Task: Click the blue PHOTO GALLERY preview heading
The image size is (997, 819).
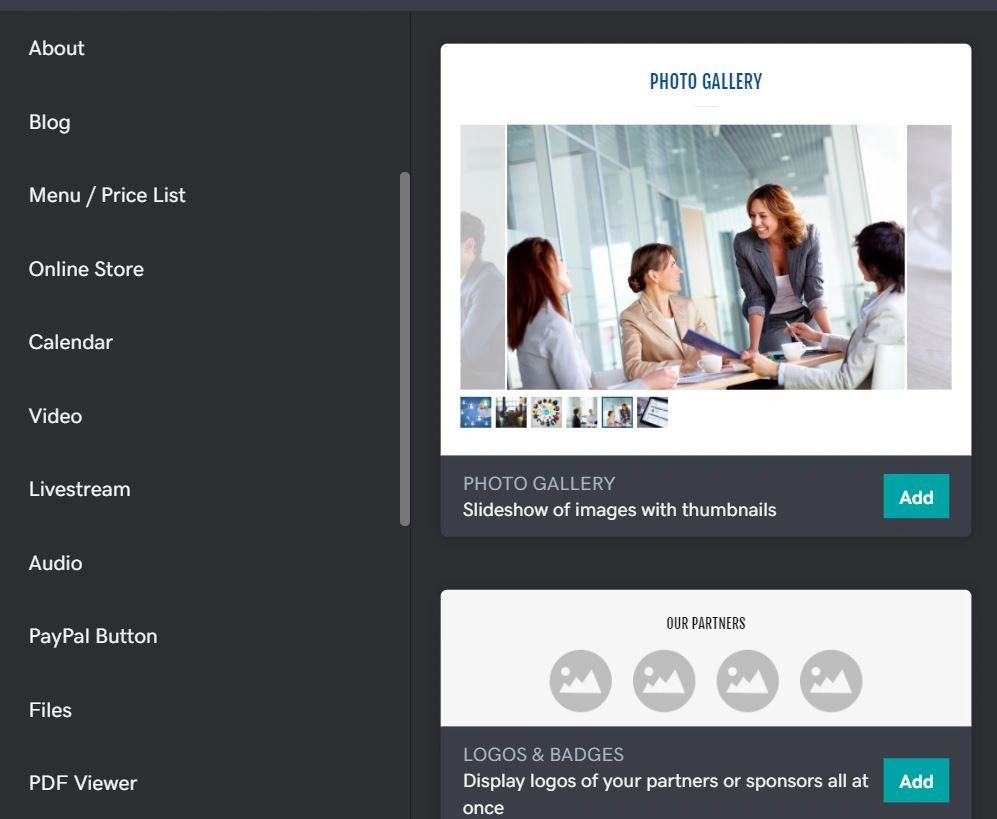Action: coord(706,81)
